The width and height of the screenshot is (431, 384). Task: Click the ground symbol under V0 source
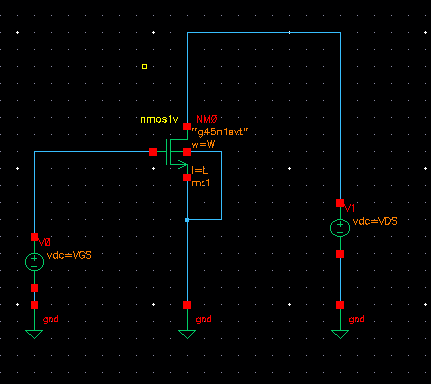point(34,334)
